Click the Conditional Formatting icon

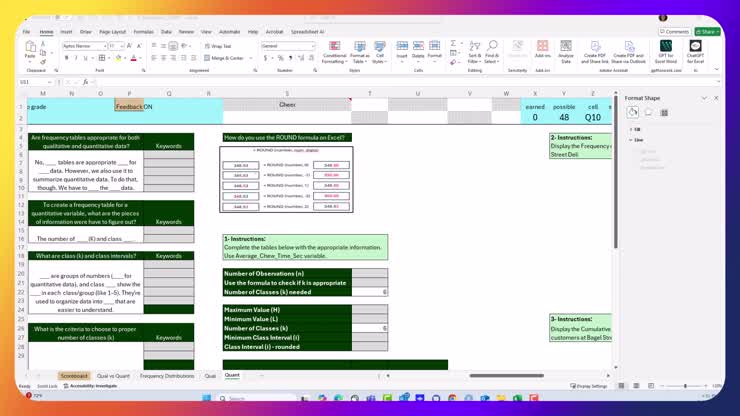[334, 50]
